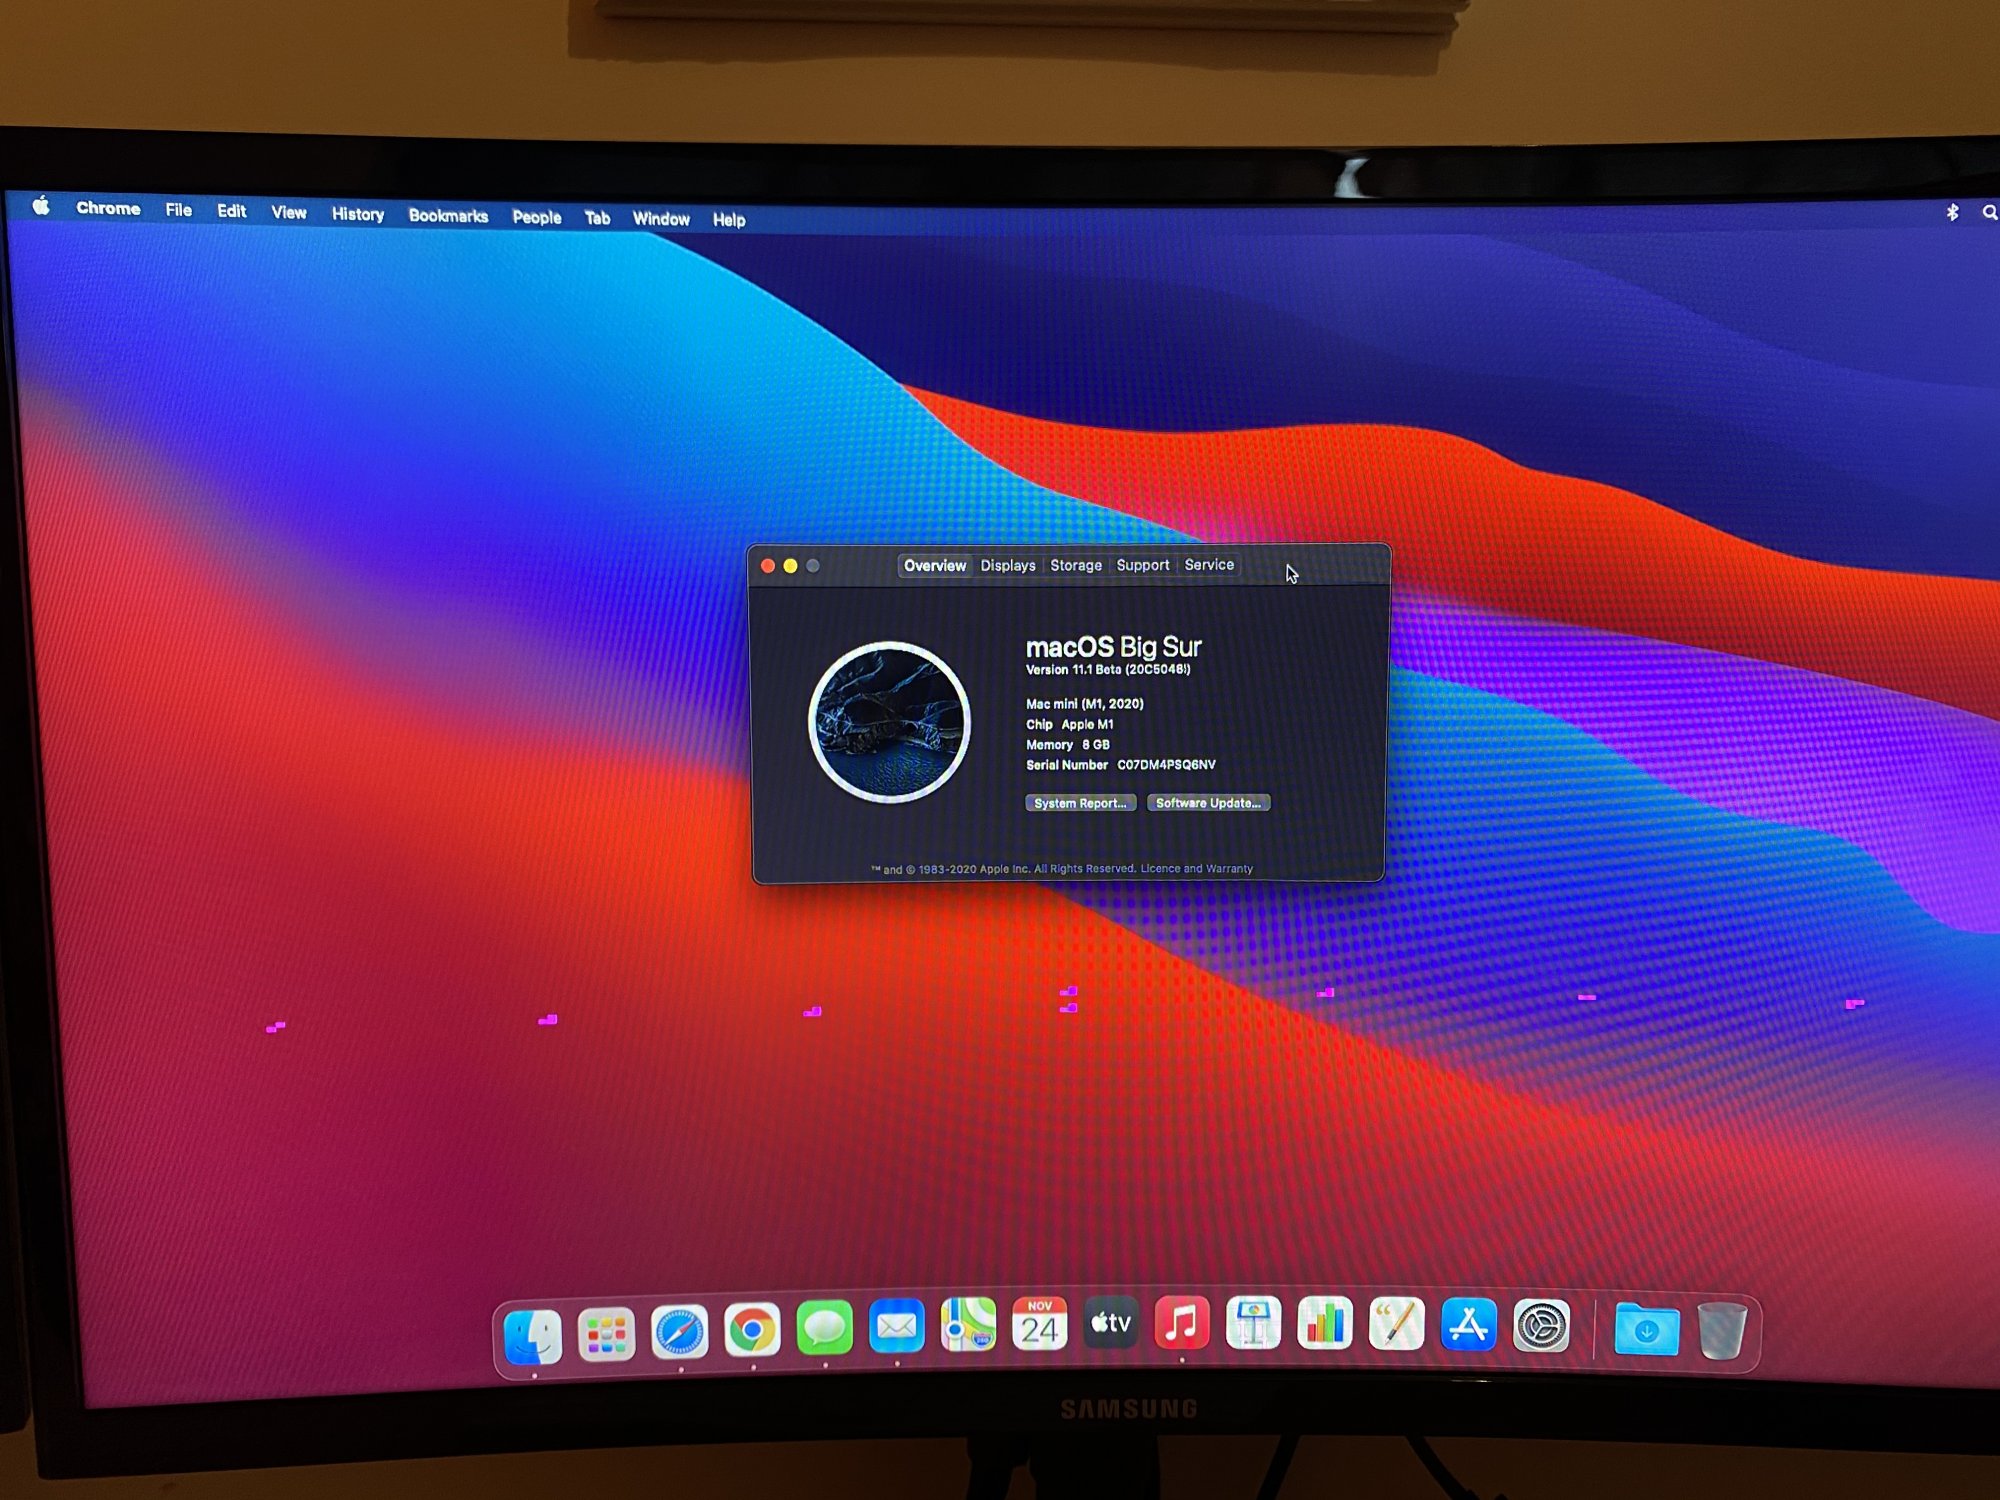Open the App Store icon
The width and height of the screenshot is (2000, 1500).
pyautogui.click(x=1468, y=1325)
